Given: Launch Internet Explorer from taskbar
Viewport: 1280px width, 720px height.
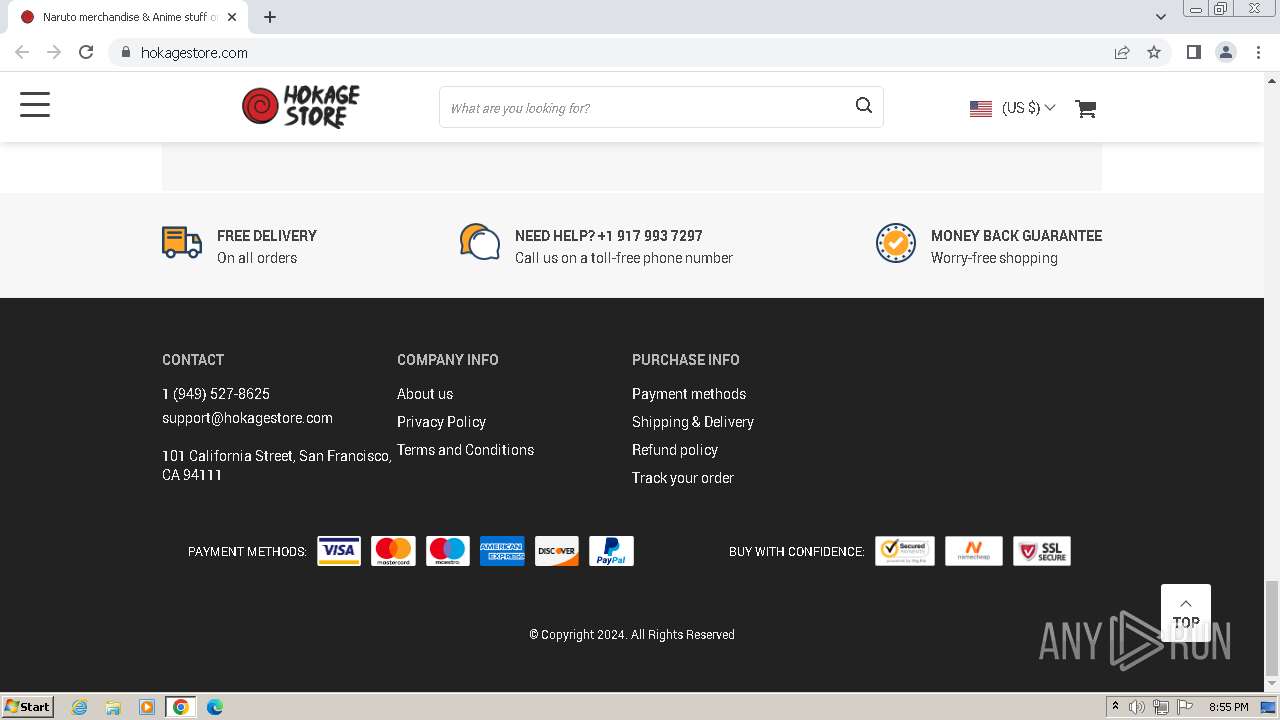Looking at the screenshot, I should click(80, 707).
